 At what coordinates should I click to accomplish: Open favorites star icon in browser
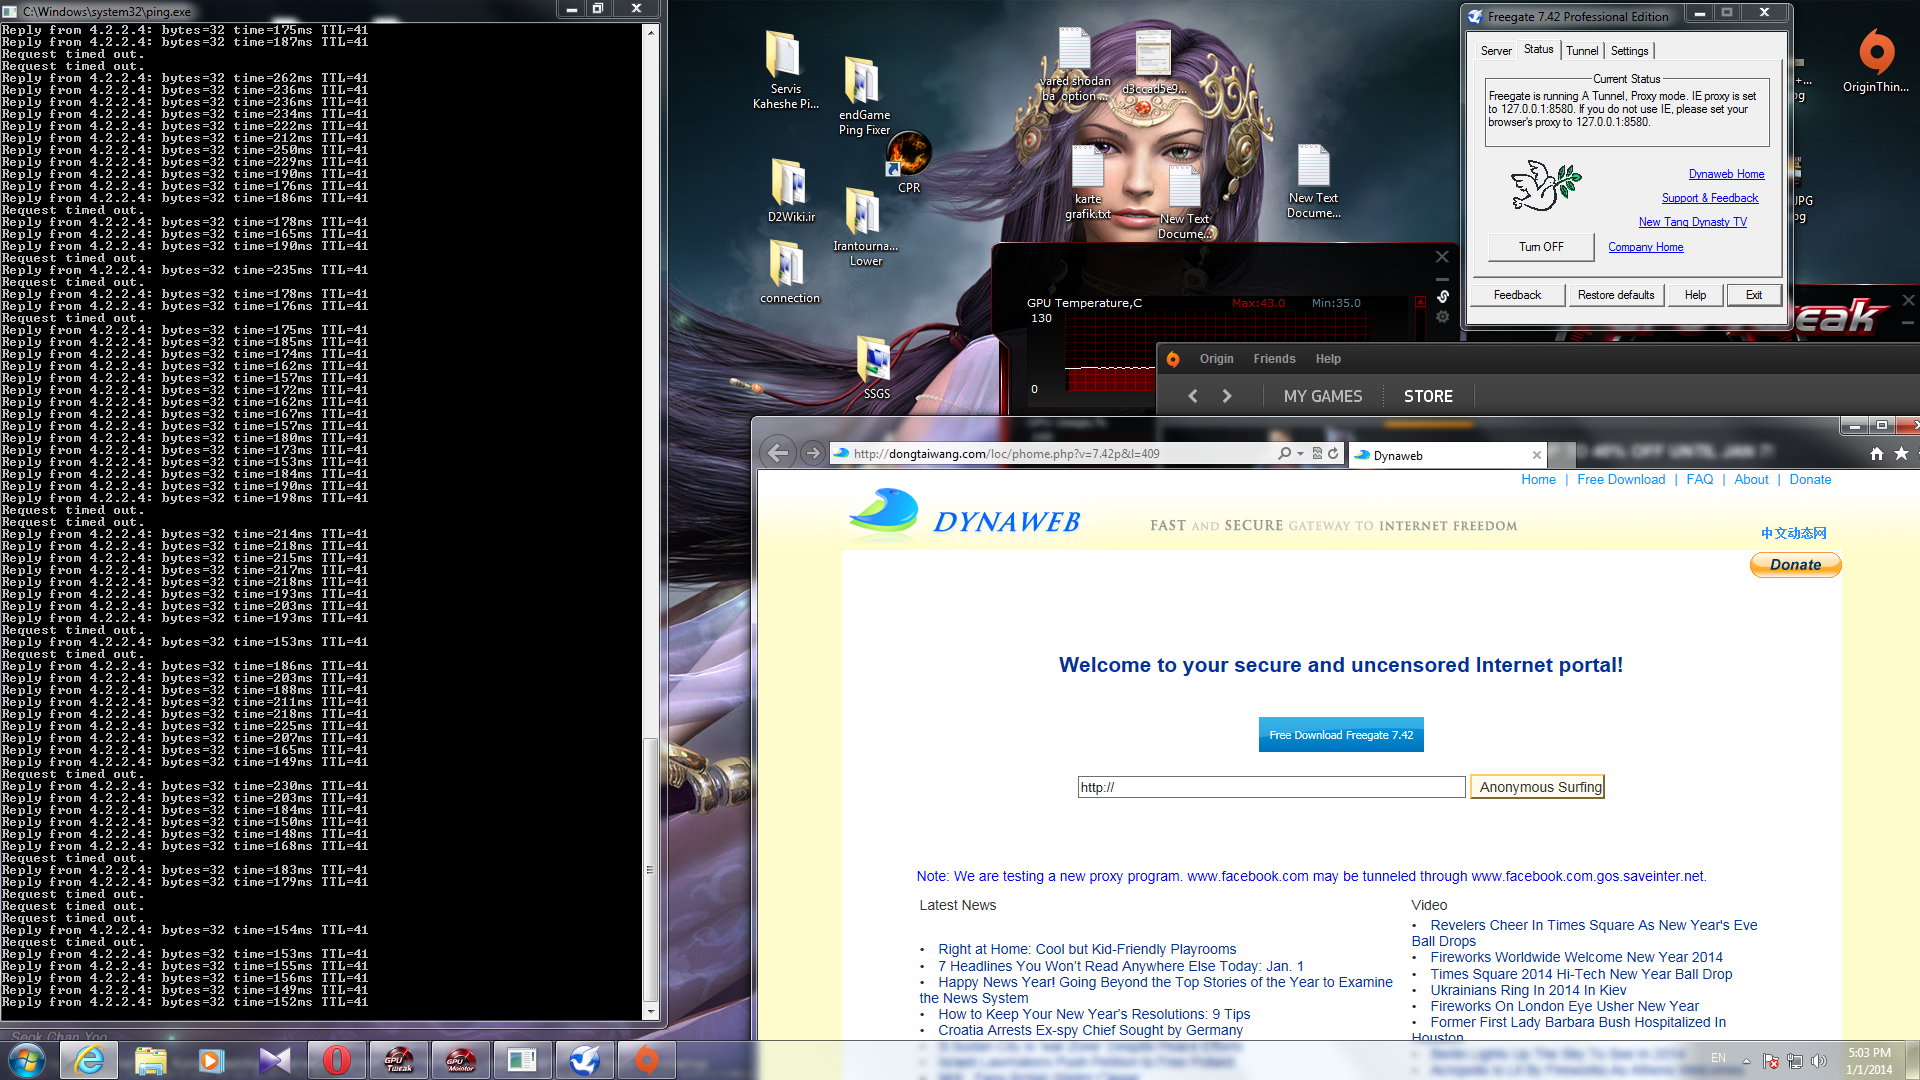(1901, 454)
